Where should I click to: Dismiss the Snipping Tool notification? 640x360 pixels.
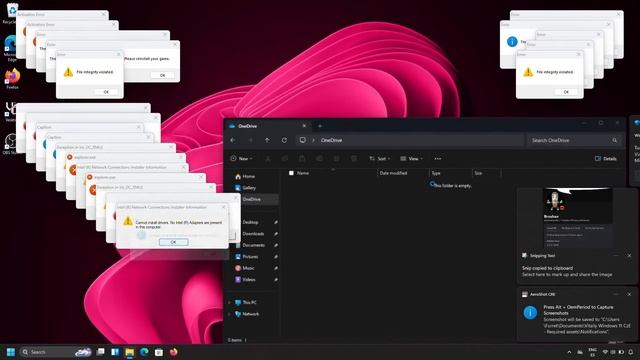629,256
